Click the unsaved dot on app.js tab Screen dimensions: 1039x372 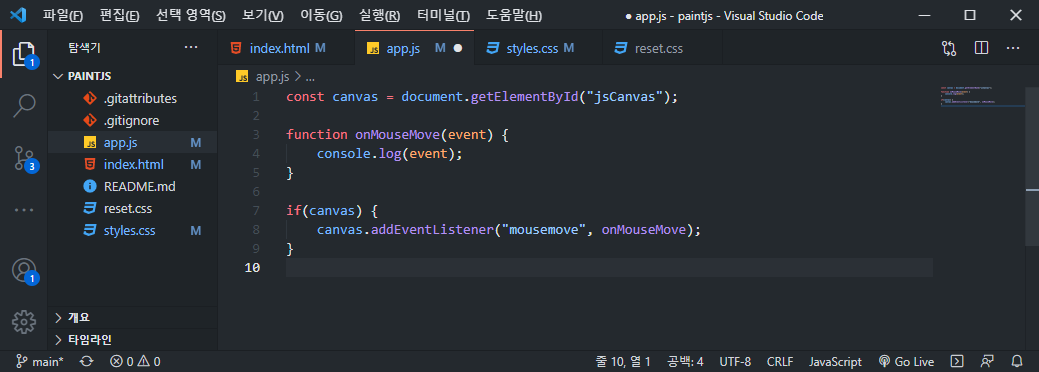(x=457, y=48)
